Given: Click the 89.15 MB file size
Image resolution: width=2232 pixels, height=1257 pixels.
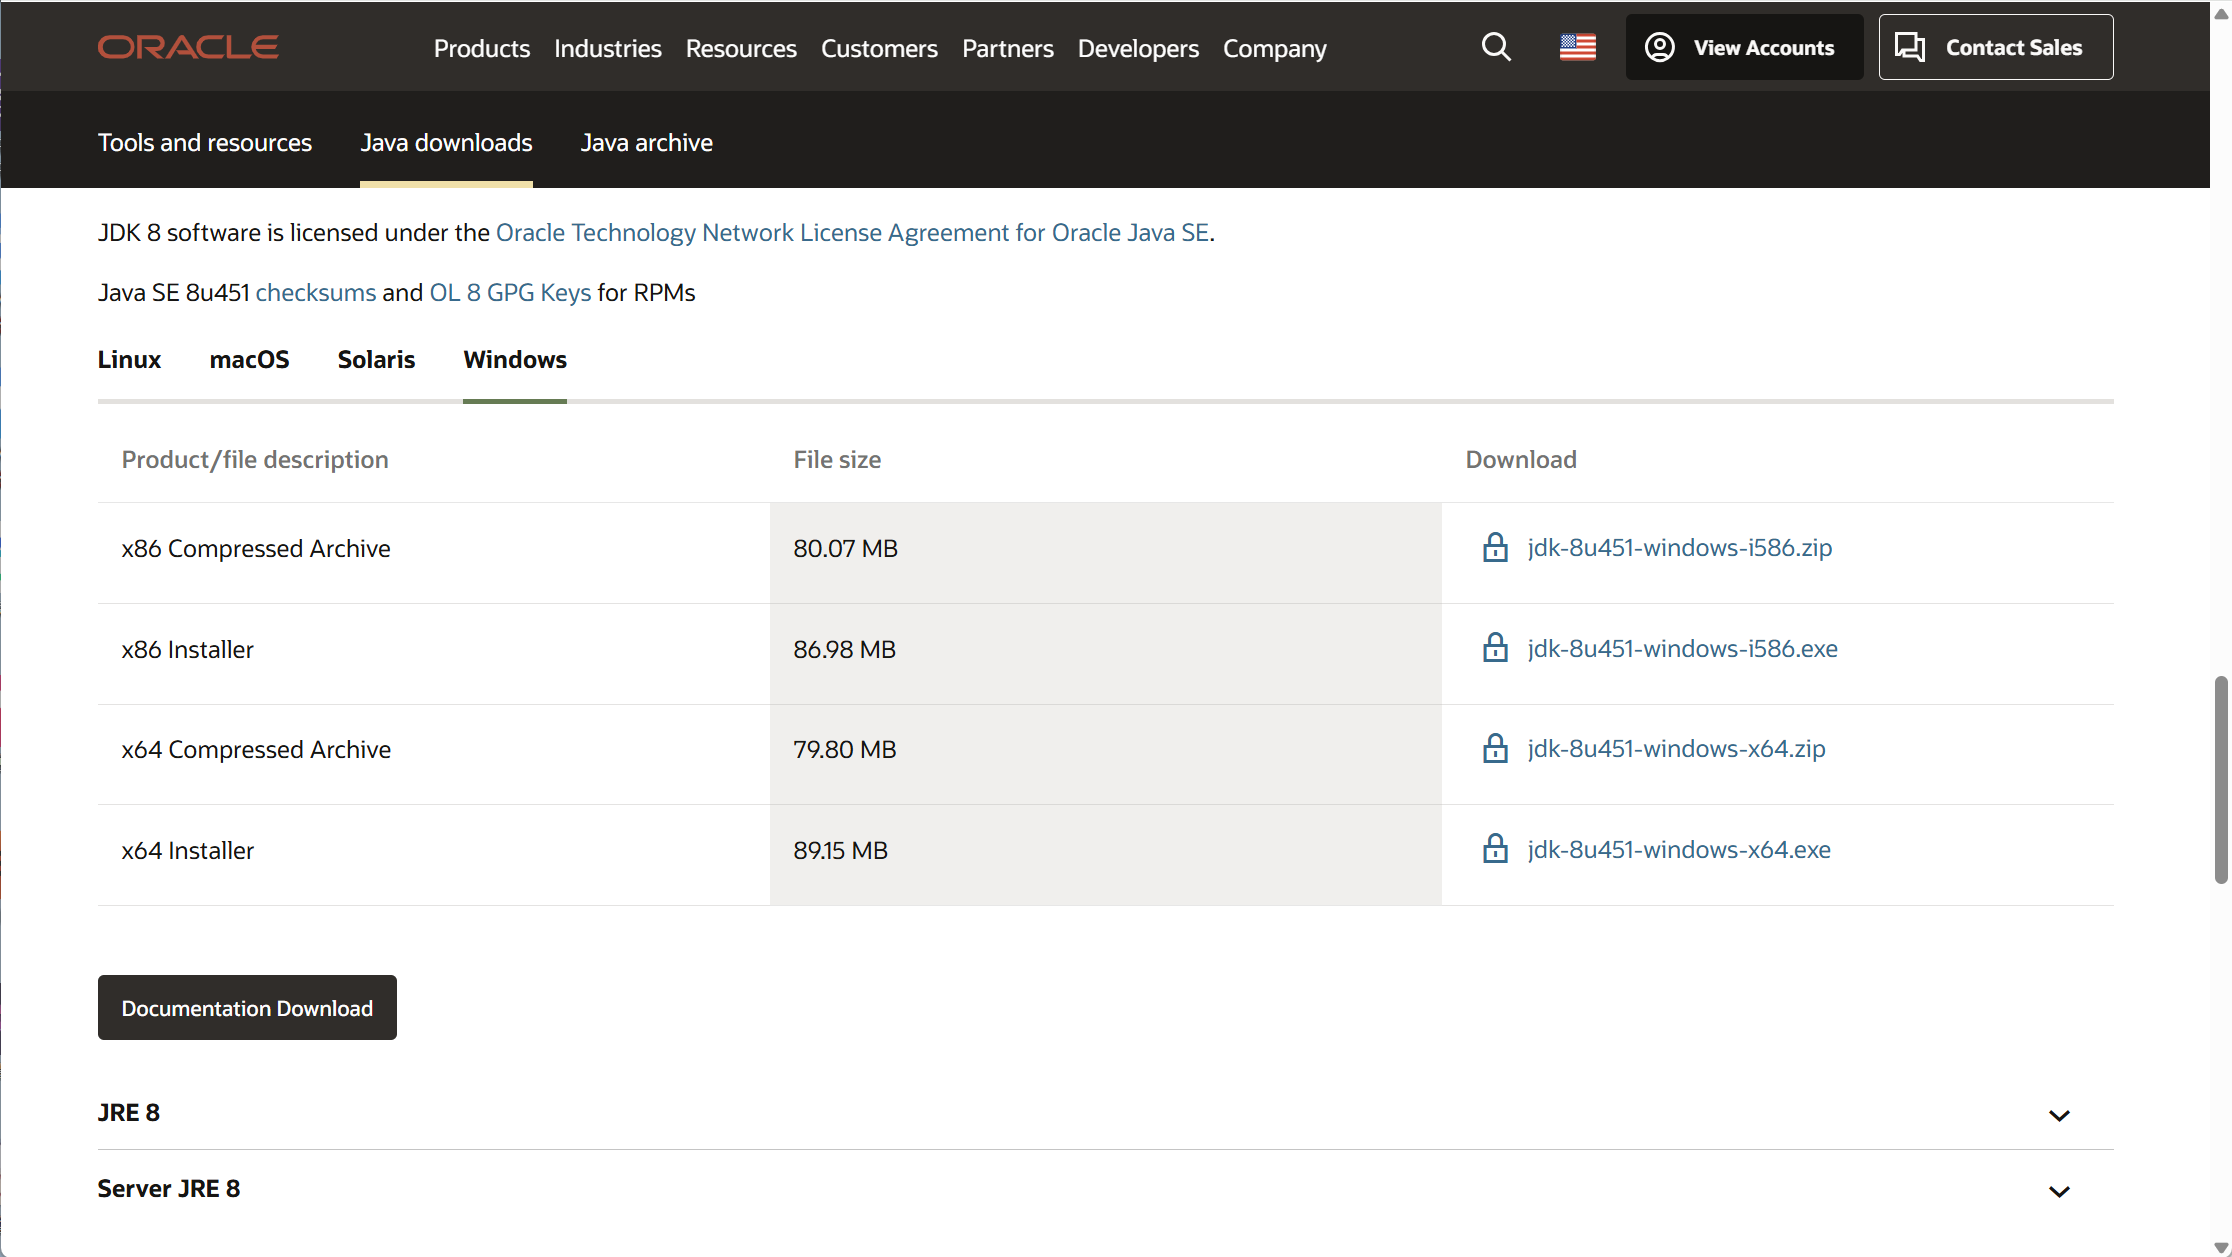Looking at the screenshot, I should 841,851.
